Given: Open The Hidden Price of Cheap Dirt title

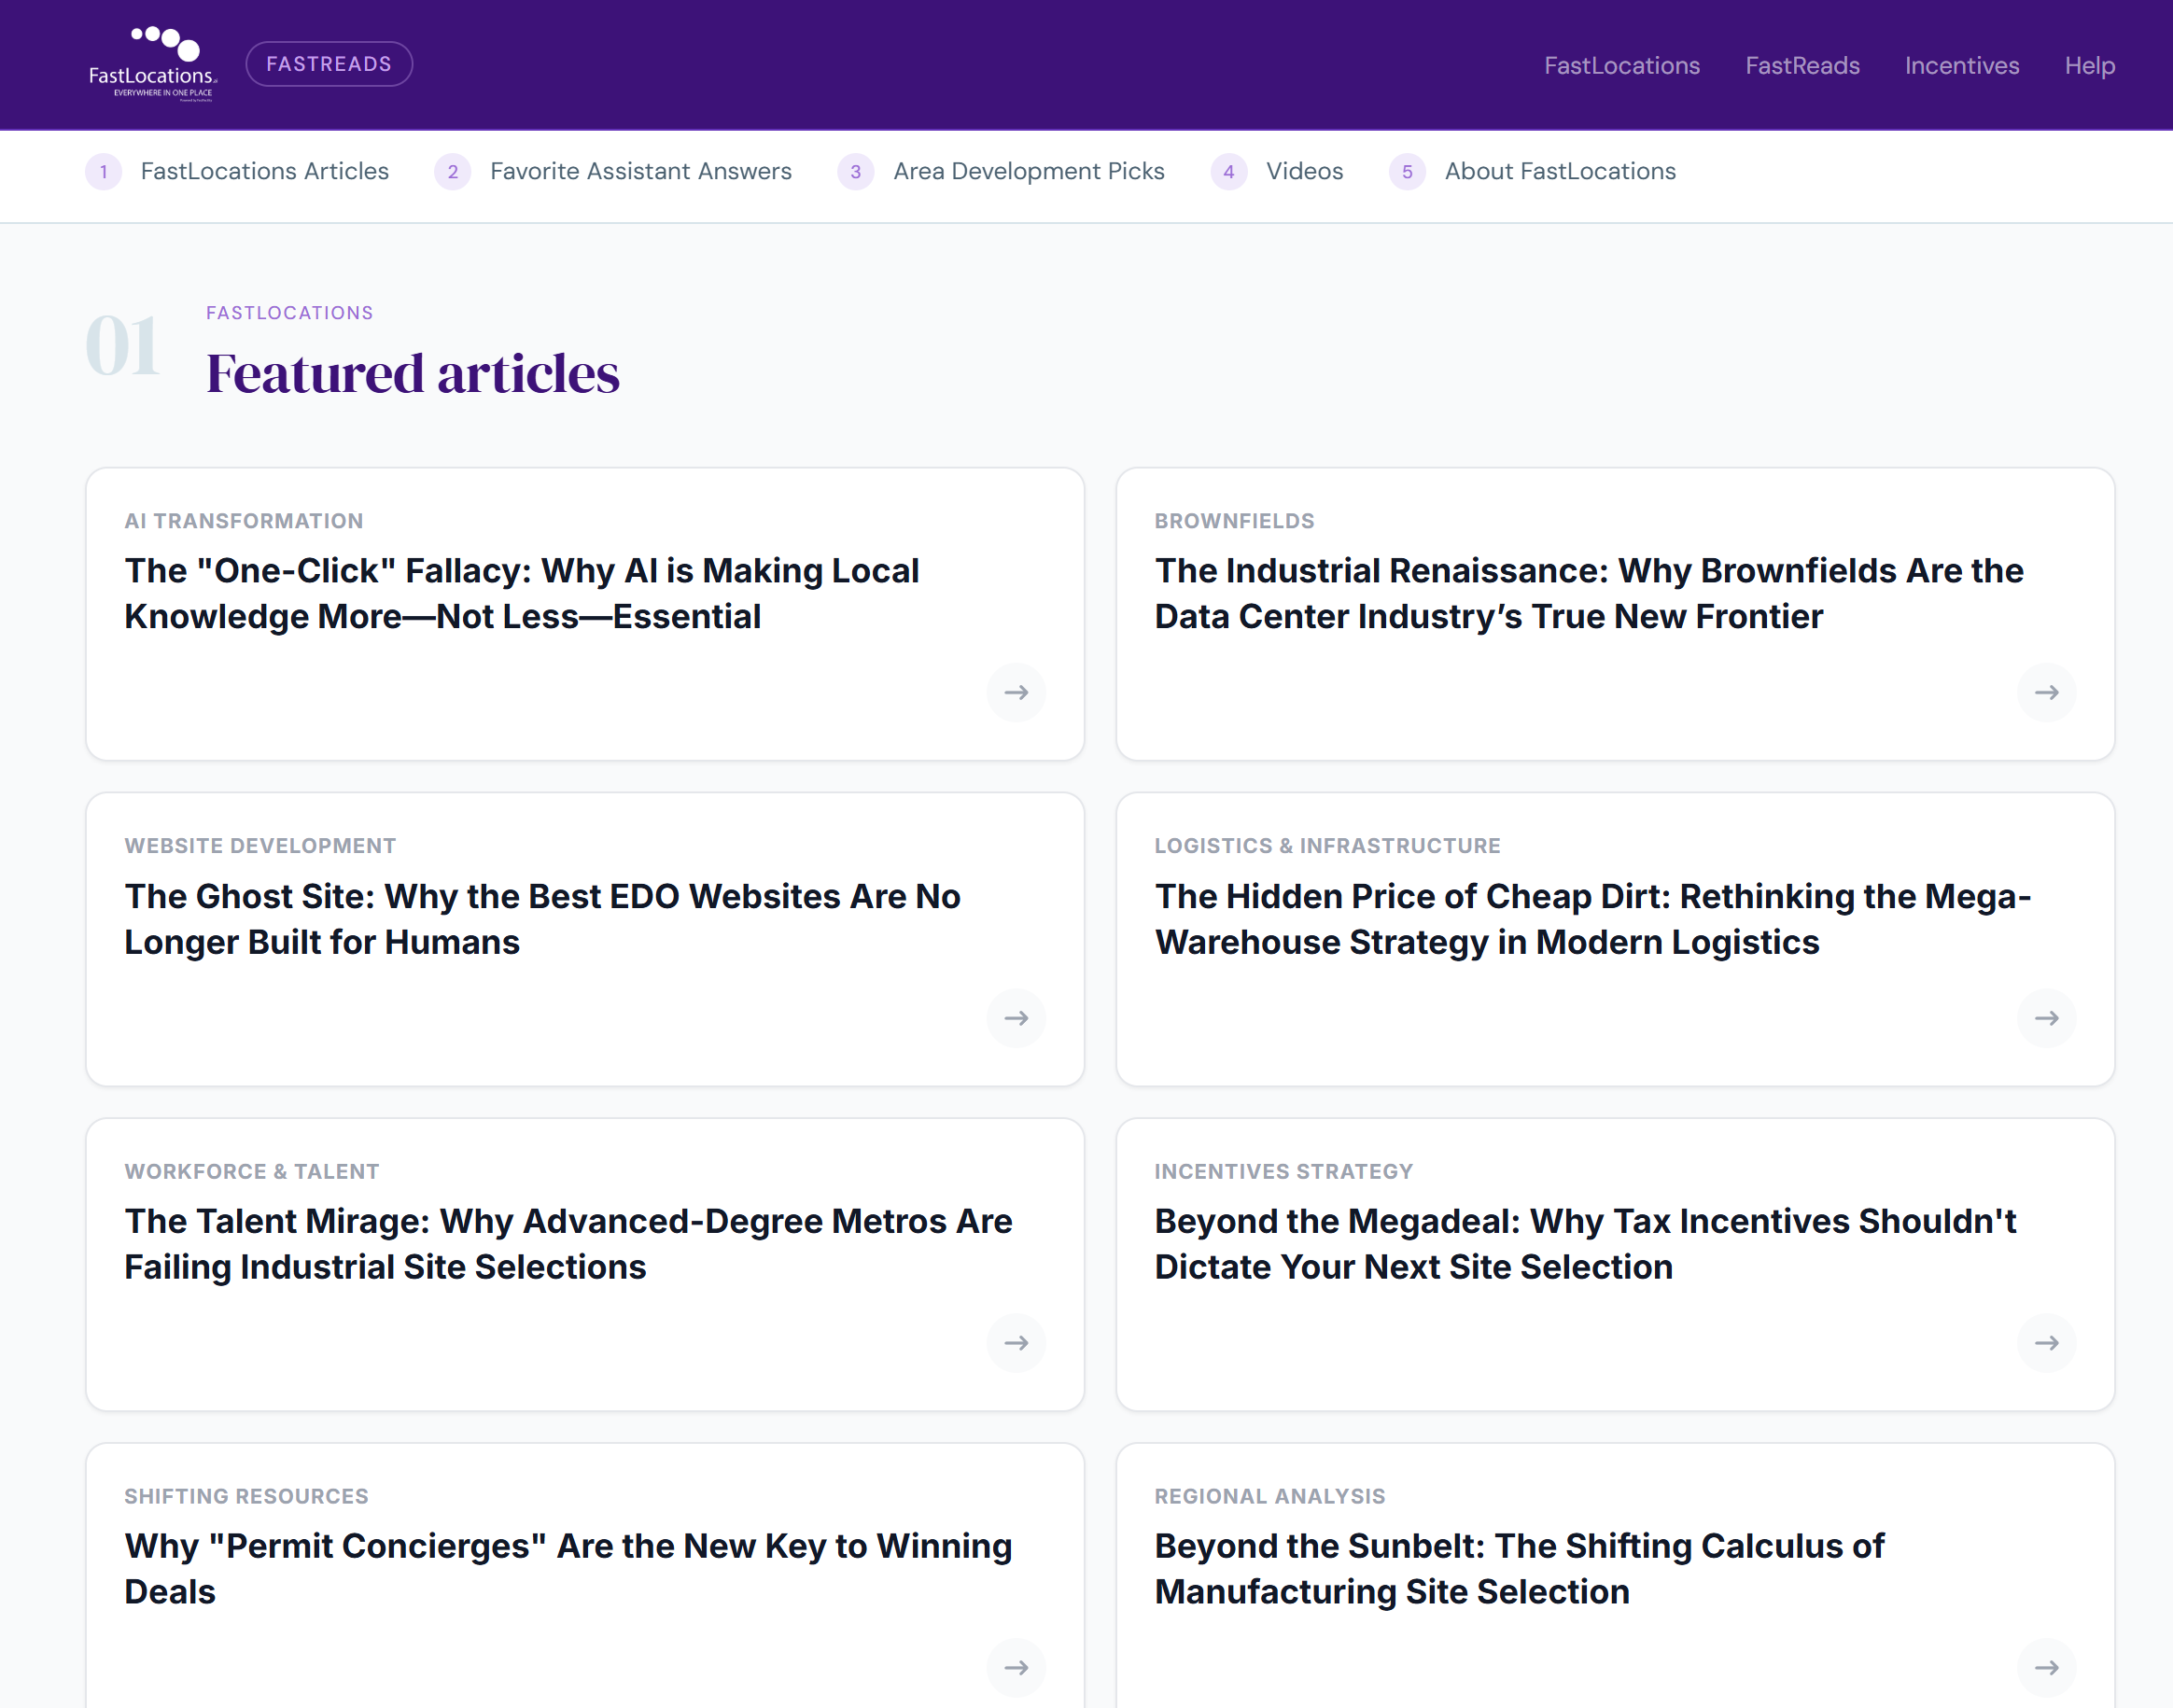Looking at the screenshot, I should point(1592,919).
